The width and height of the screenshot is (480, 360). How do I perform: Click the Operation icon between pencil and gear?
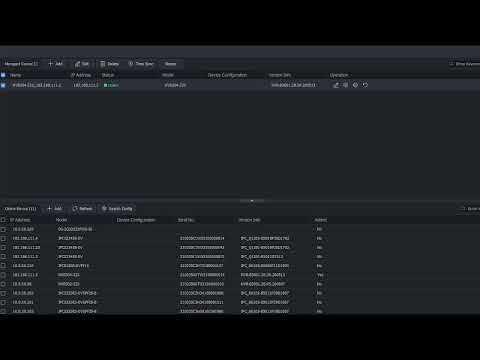pyautogui.click(x=346, y=85)
